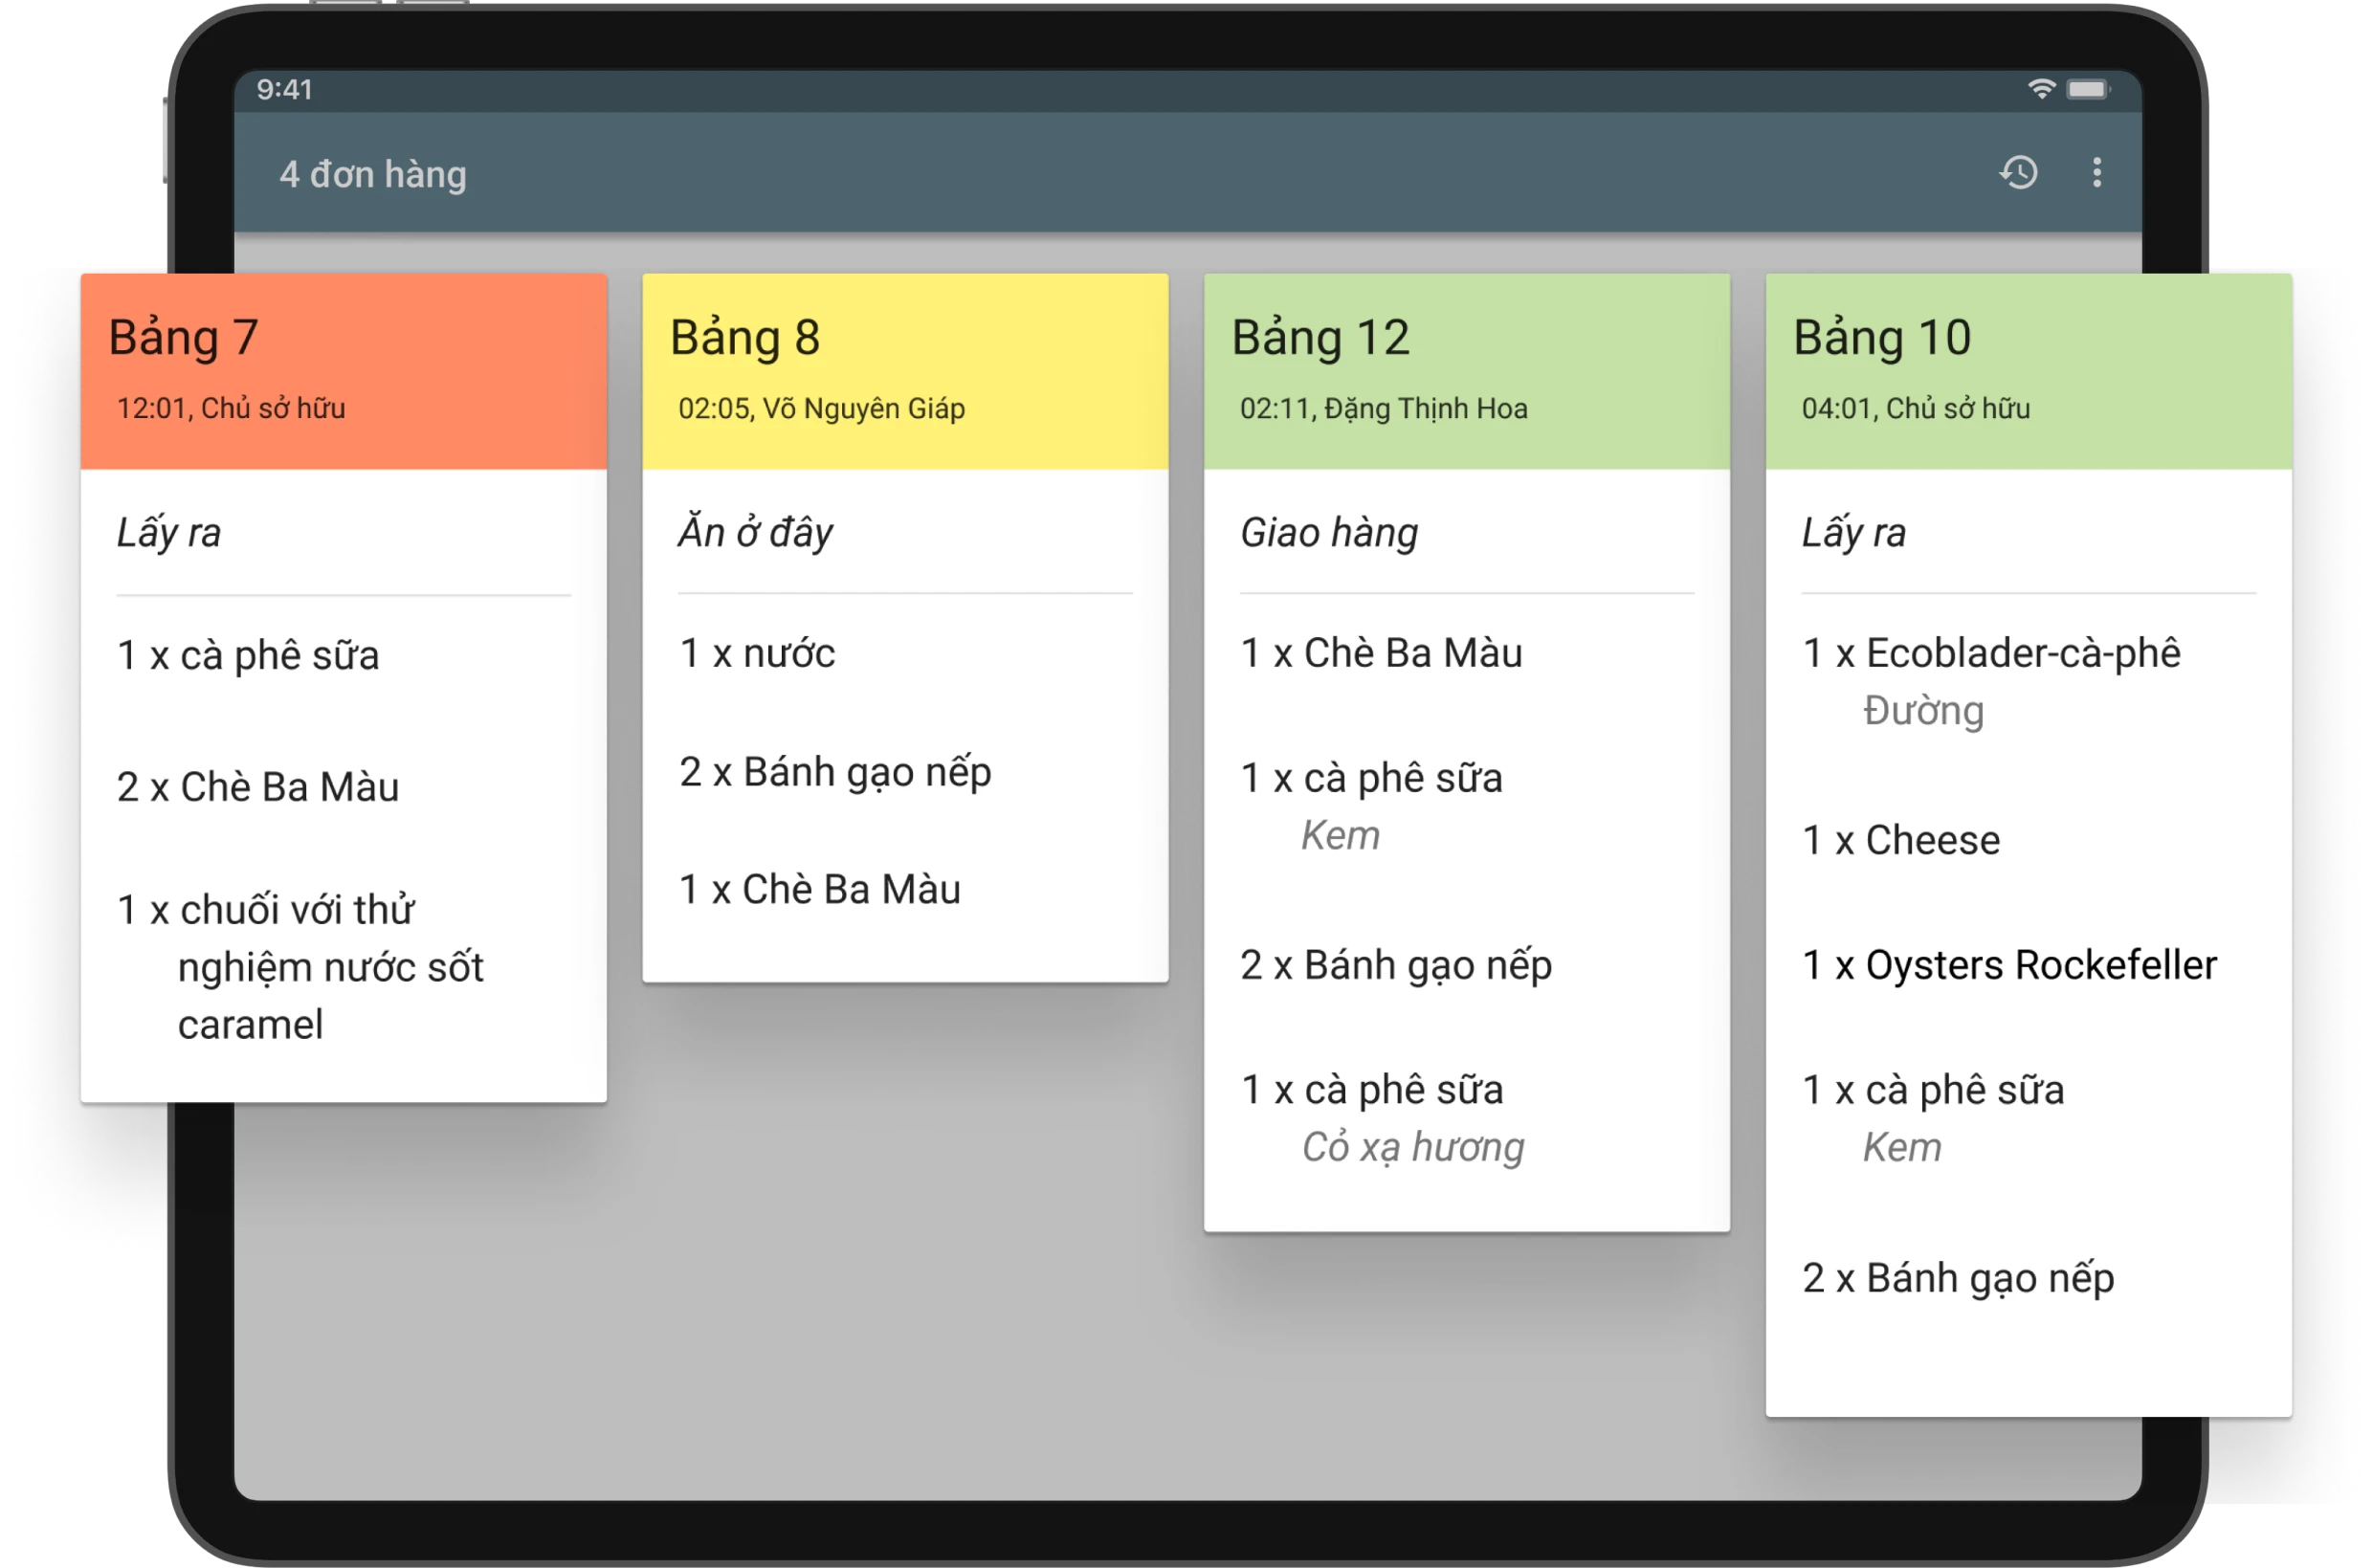Tap '2 x Bánh gạo nếp' in Bảng 12
The width and height of the screenshot is (2373, 1568).
click(x=1396, y=965)
